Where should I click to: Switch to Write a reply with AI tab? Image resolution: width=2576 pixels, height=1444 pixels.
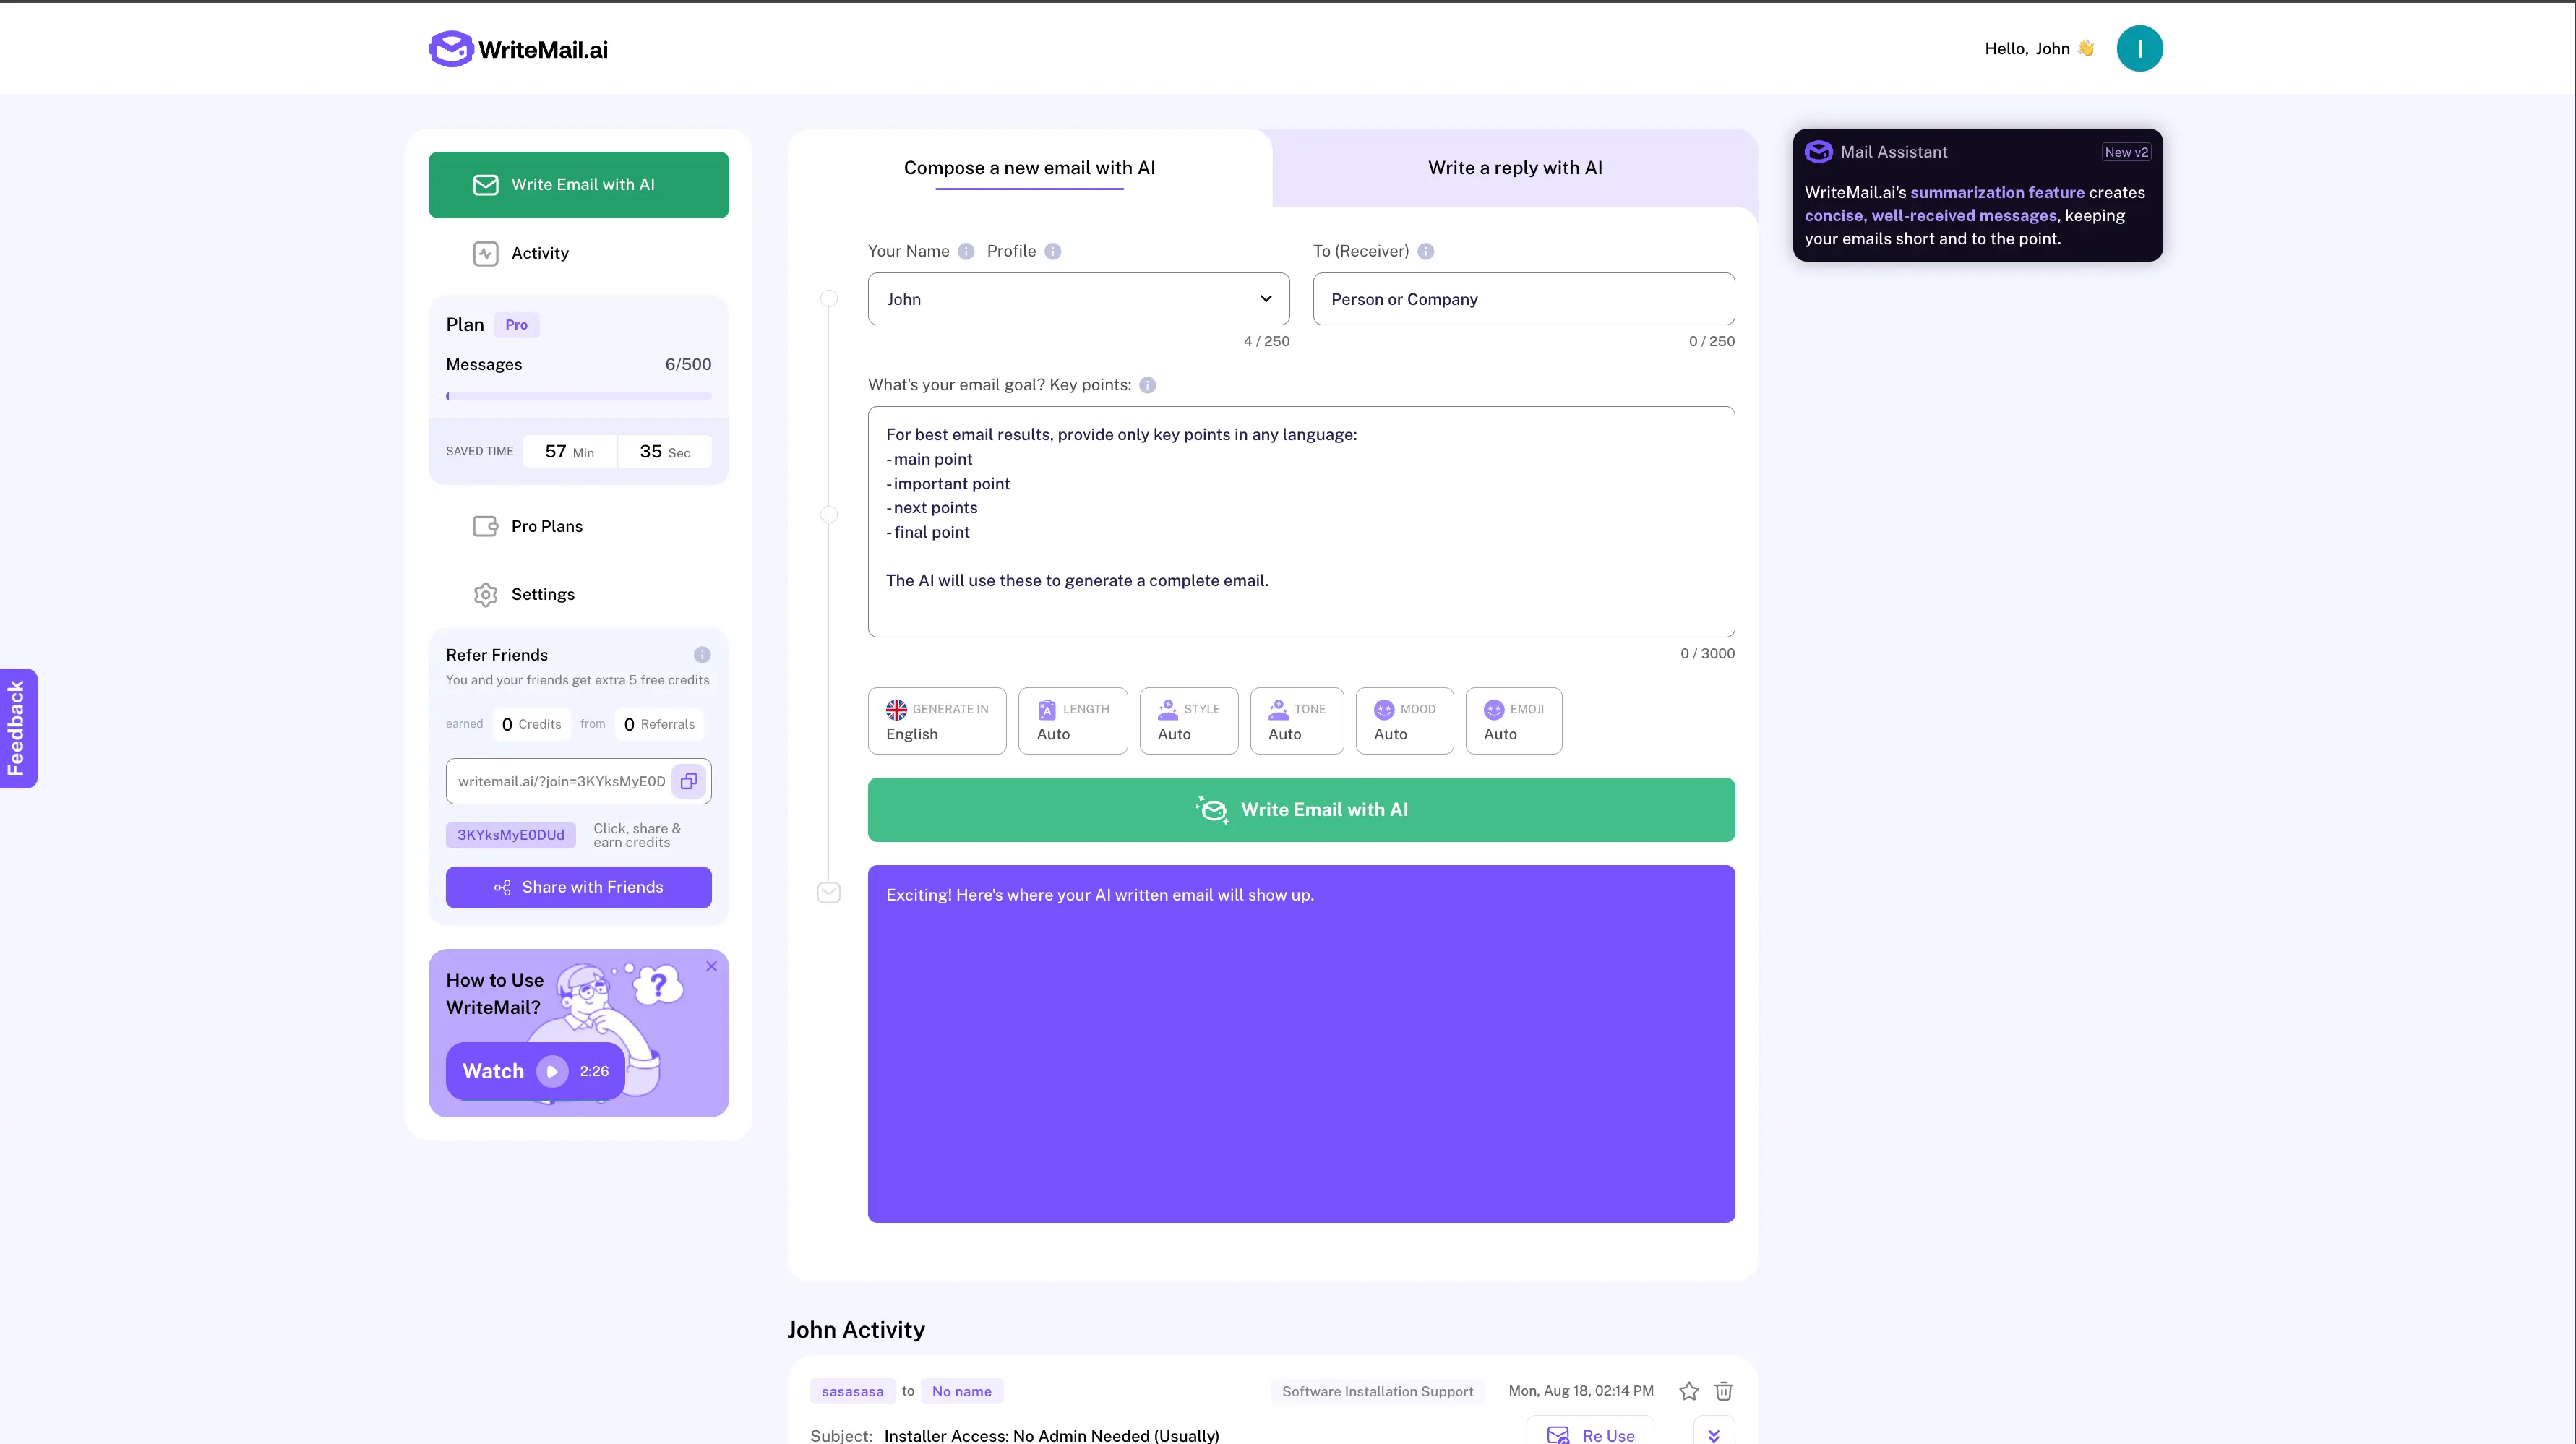1514,168
